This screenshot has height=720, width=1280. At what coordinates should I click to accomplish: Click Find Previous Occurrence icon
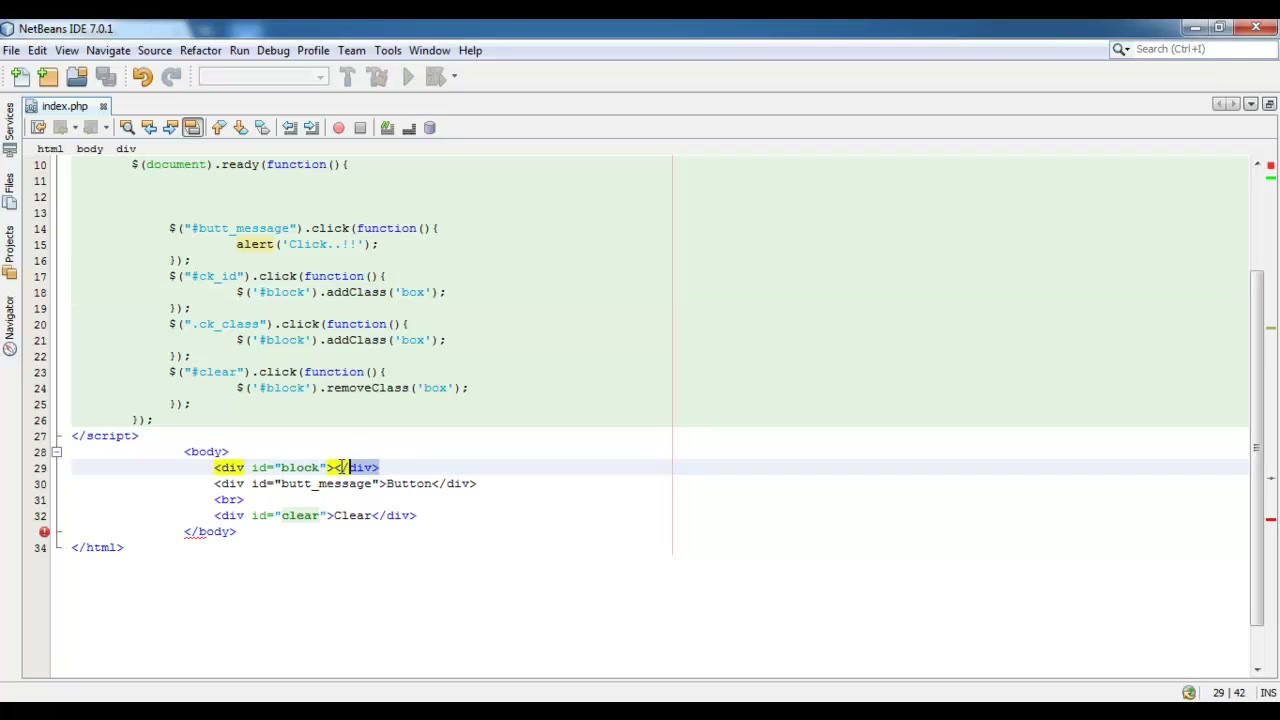pyautogui.click(x=149, y=128)
